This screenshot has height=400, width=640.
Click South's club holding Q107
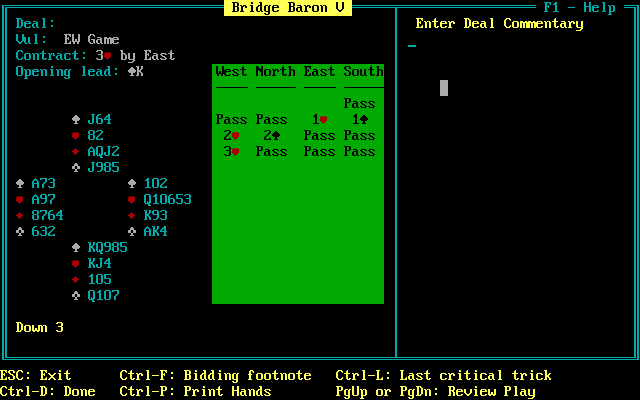(103, 296)
